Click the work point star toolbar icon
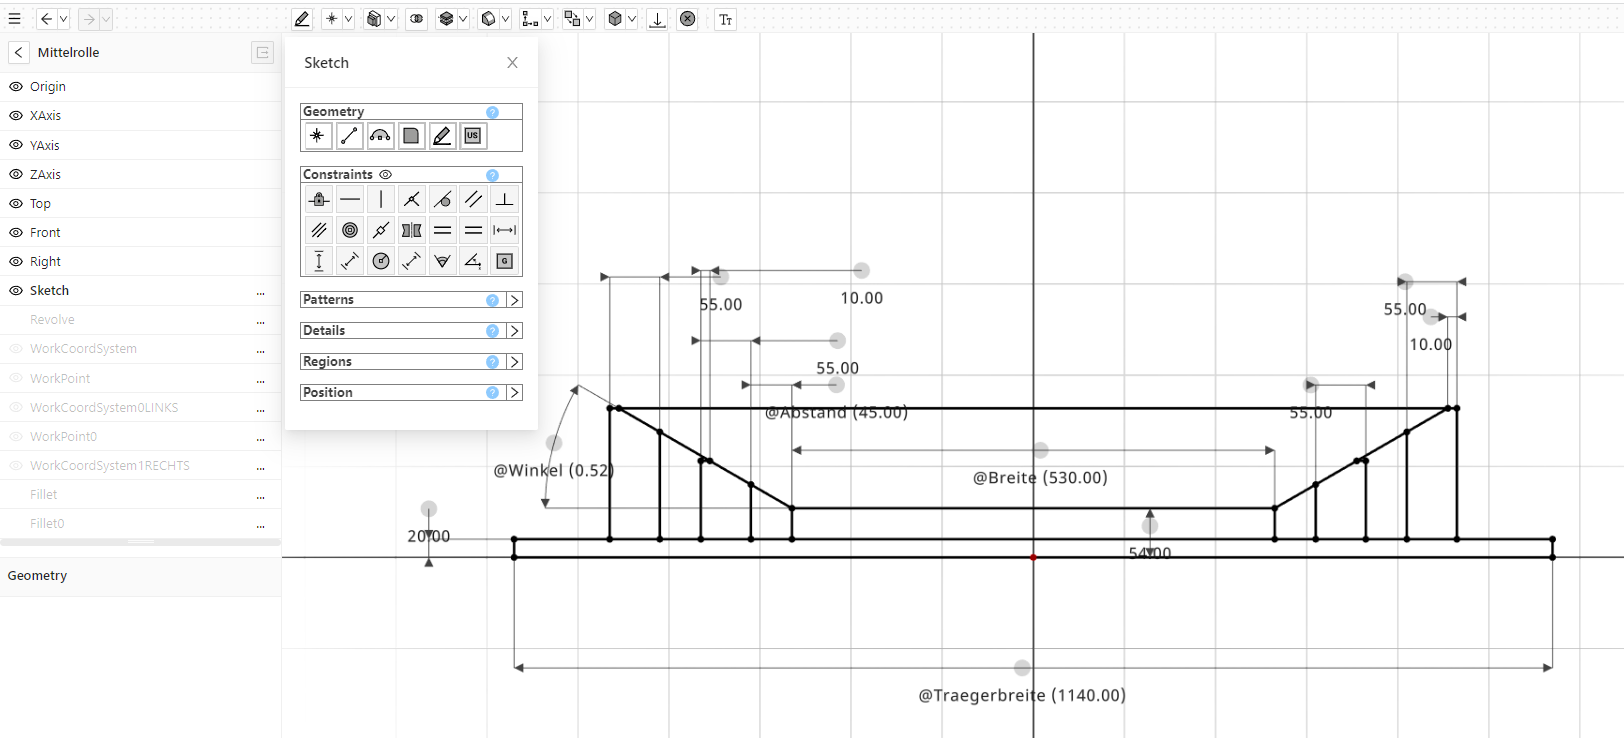 (x=331, y=19)
